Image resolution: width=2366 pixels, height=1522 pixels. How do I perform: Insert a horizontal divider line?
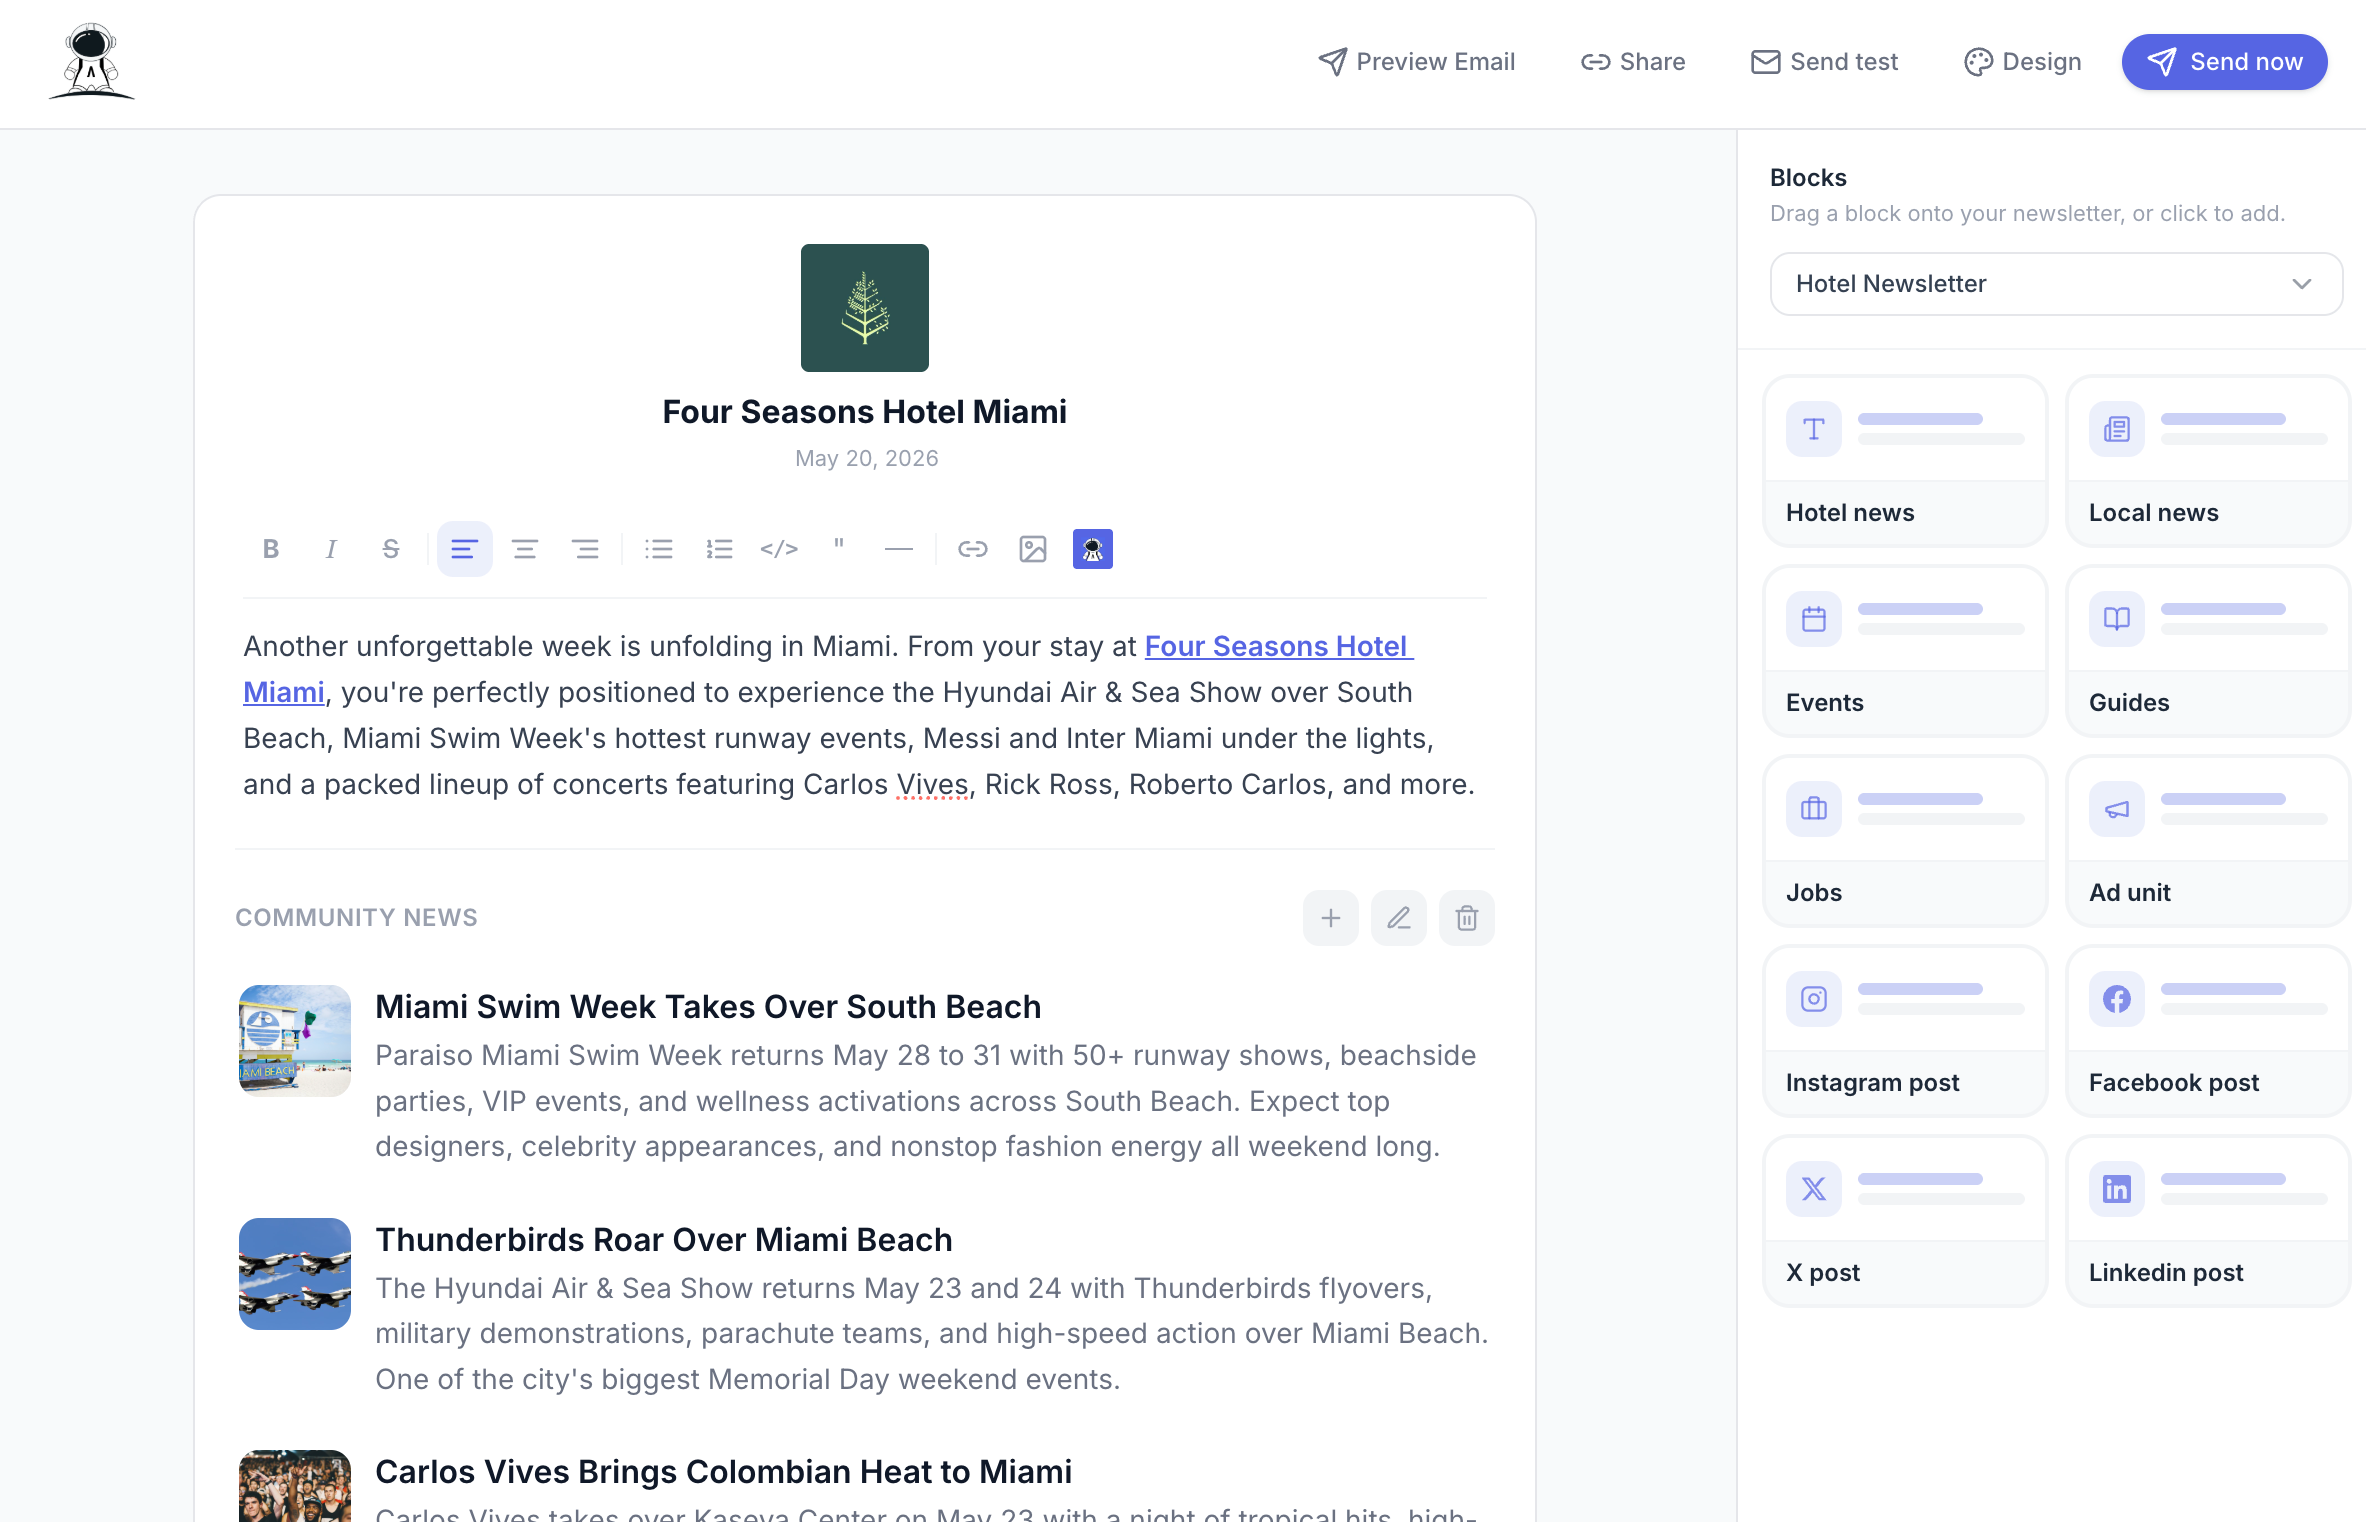(899, 549)
